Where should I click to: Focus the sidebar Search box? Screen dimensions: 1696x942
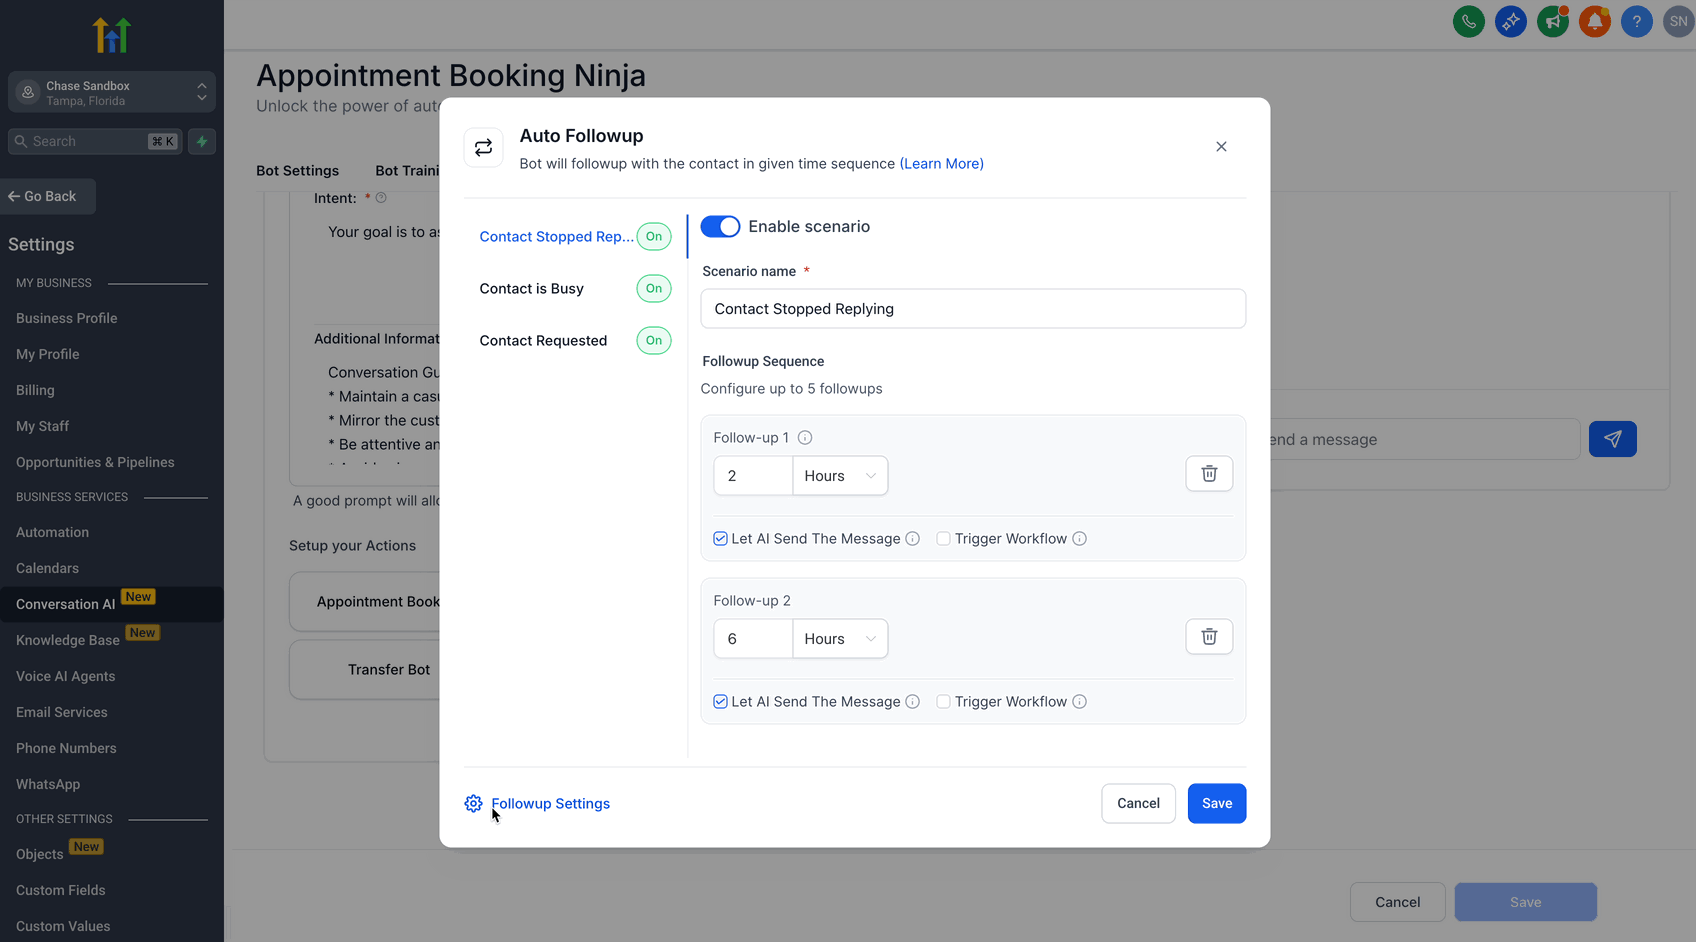95,141
